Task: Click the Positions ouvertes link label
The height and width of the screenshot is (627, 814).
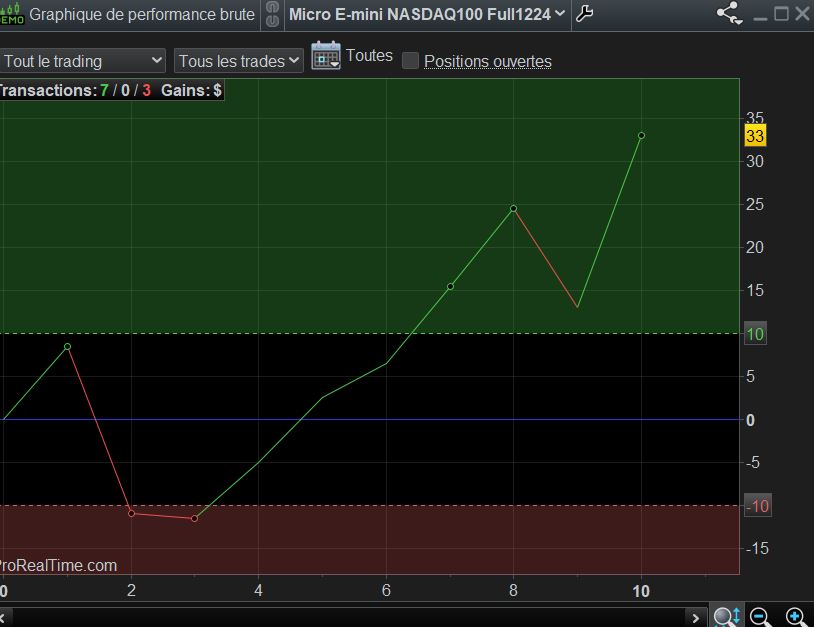Action: [x=487, y=61]
